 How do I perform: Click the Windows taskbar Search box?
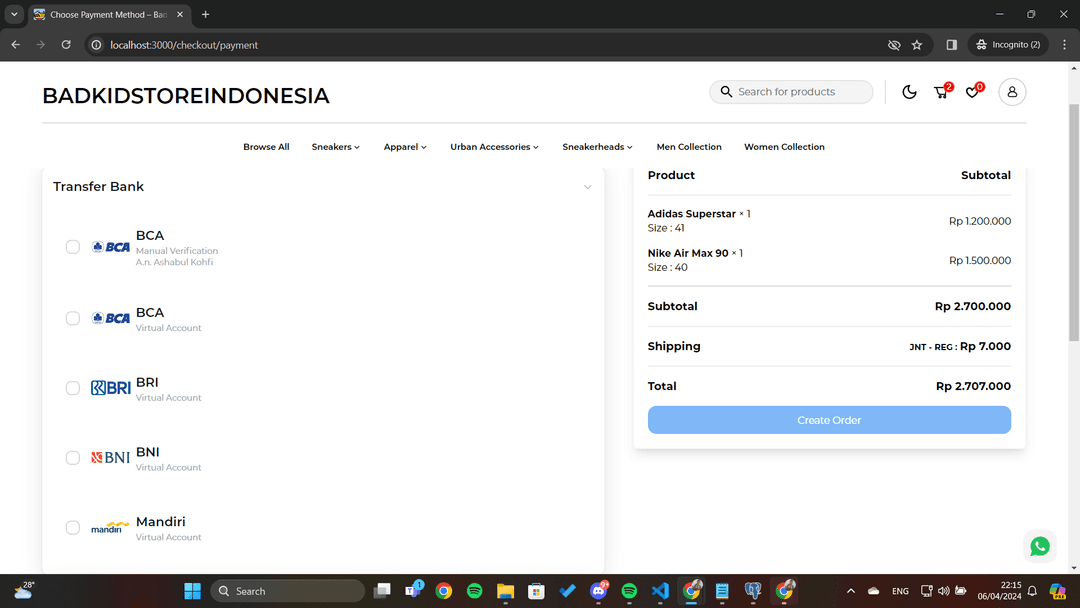pos(287,591)
